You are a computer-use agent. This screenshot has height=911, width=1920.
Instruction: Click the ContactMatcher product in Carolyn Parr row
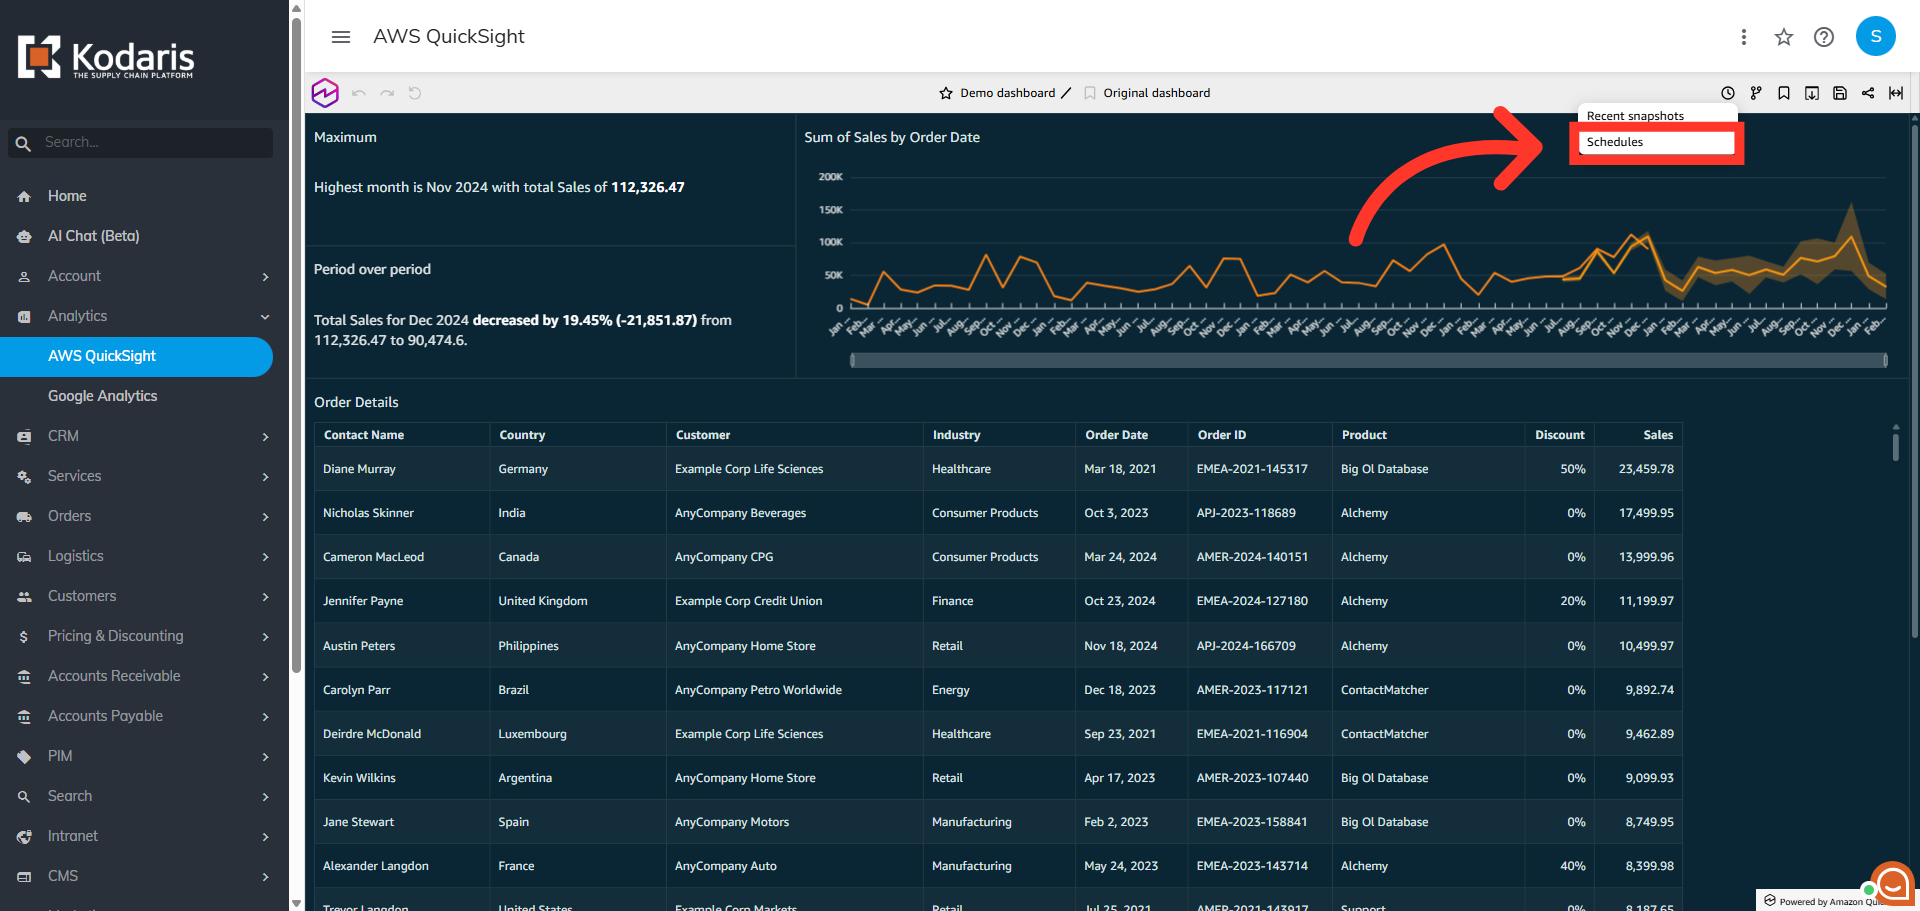click(1384, 690)
